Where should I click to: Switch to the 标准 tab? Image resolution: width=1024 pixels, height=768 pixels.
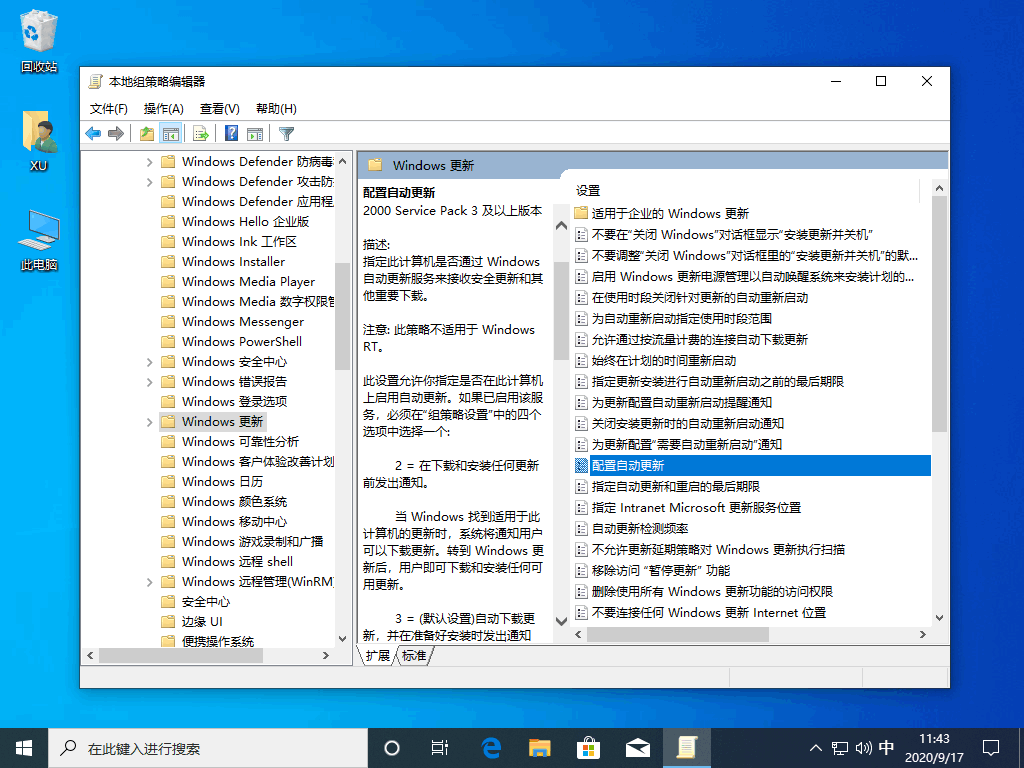pos(414,656)
